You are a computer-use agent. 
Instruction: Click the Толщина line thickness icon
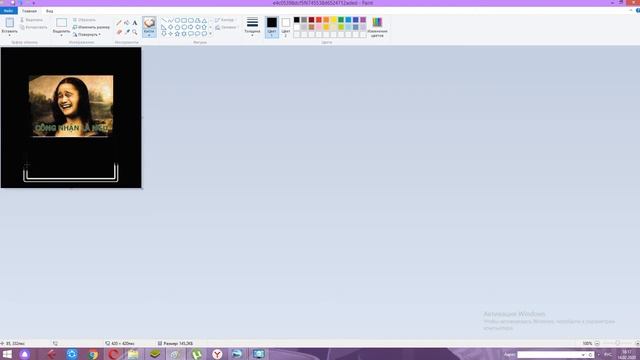tap(252, 22)
